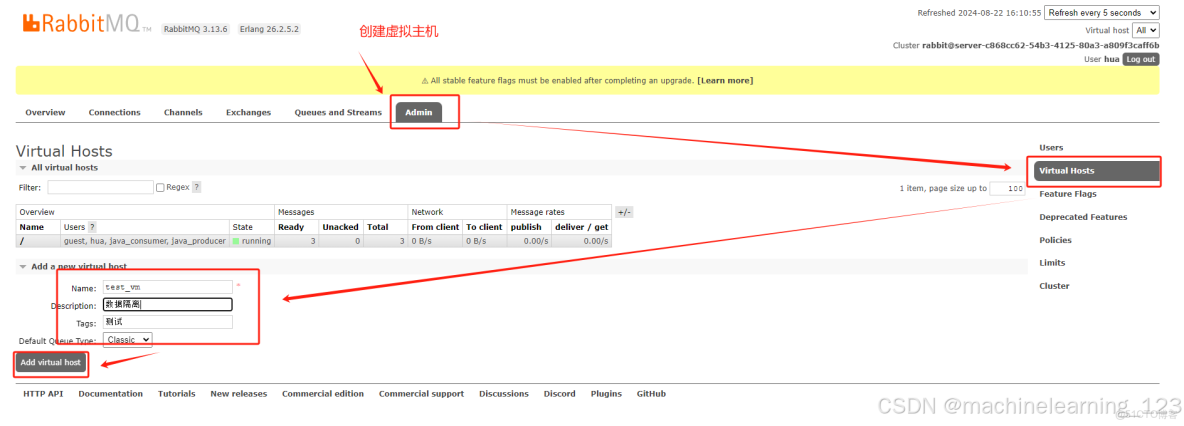Image resolution: width=1184 pixels, height=426 pixels.
Task: Click the Add virtual host button
Action: tap(51, 363)
